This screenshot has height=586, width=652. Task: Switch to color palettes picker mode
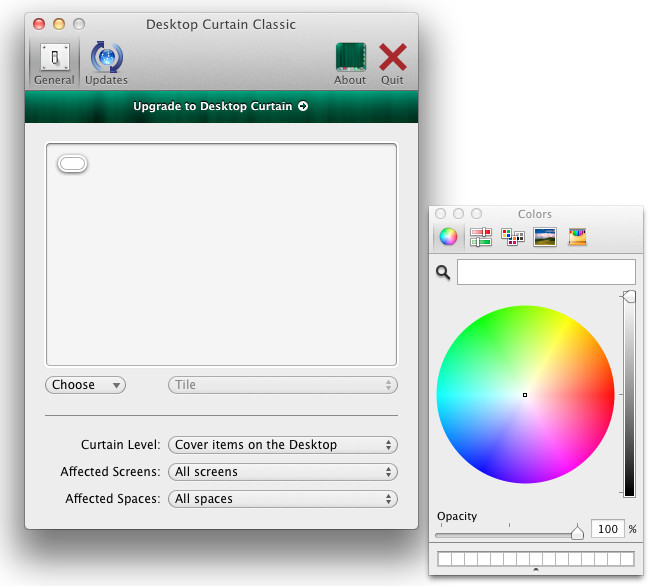coord(512,237)
